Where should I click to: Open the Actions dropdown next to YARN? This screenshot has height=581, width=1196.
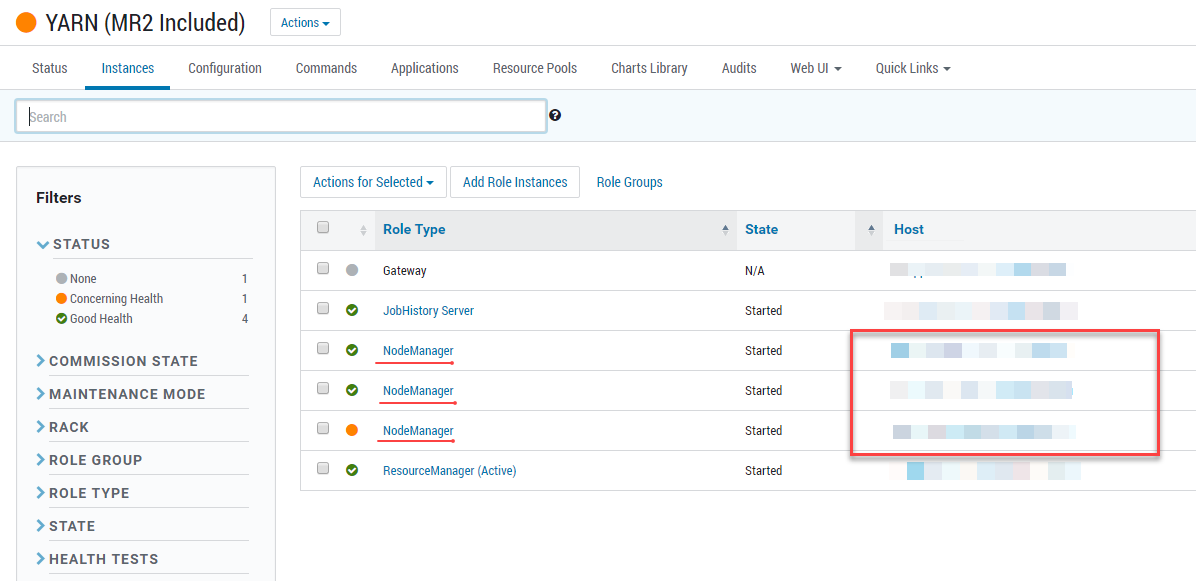(305, 23)
